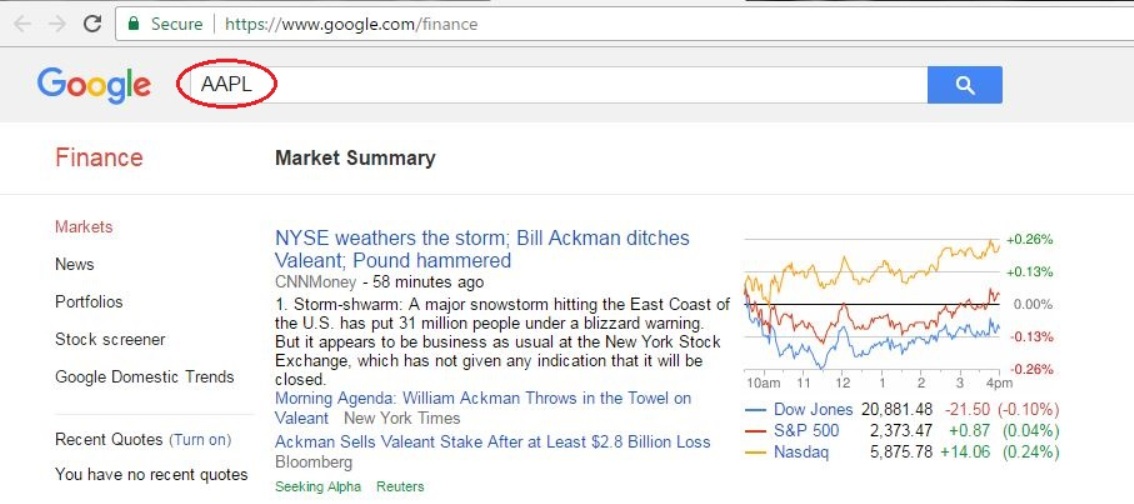Open Stock screener
This screenshot has height=504, width=1134.
point(110,340)
